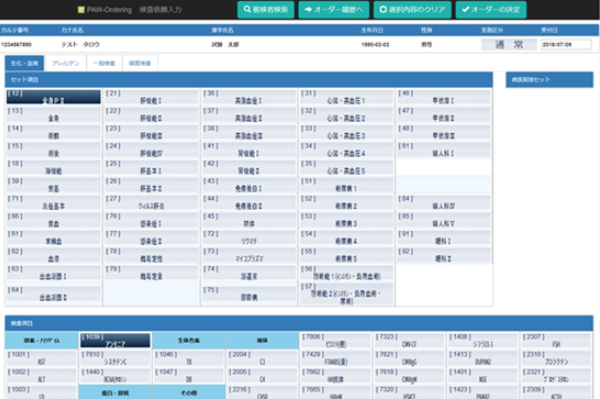This screenshot has height=399, width=600.
Task: Select set item [46] 甲状腺Ⅰ
Action: pos(444,97)
